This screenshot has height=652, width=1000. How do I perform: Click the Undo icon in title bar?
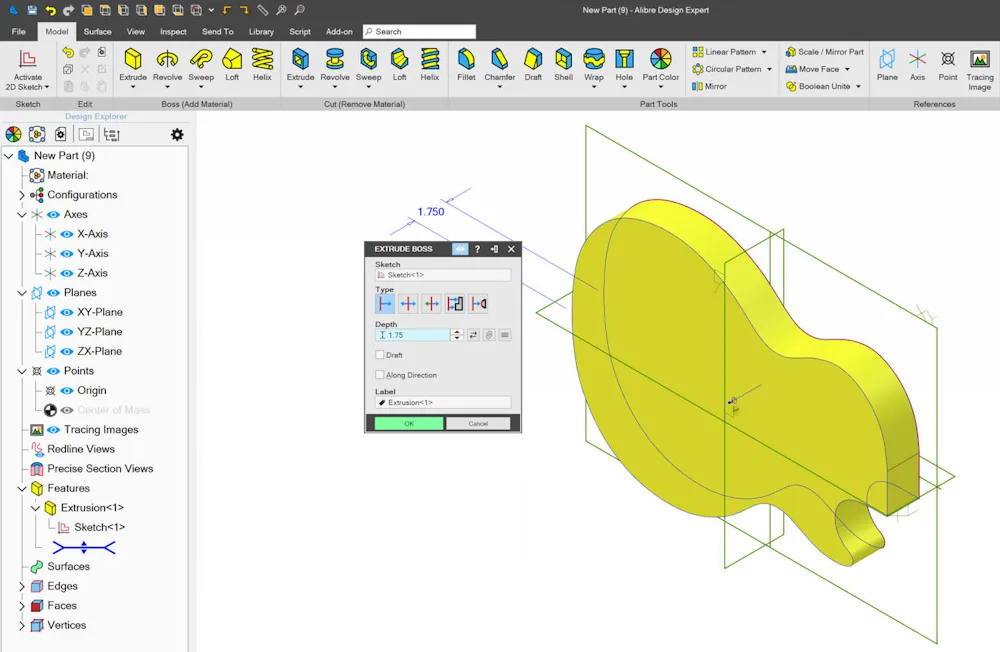point(50,10)
